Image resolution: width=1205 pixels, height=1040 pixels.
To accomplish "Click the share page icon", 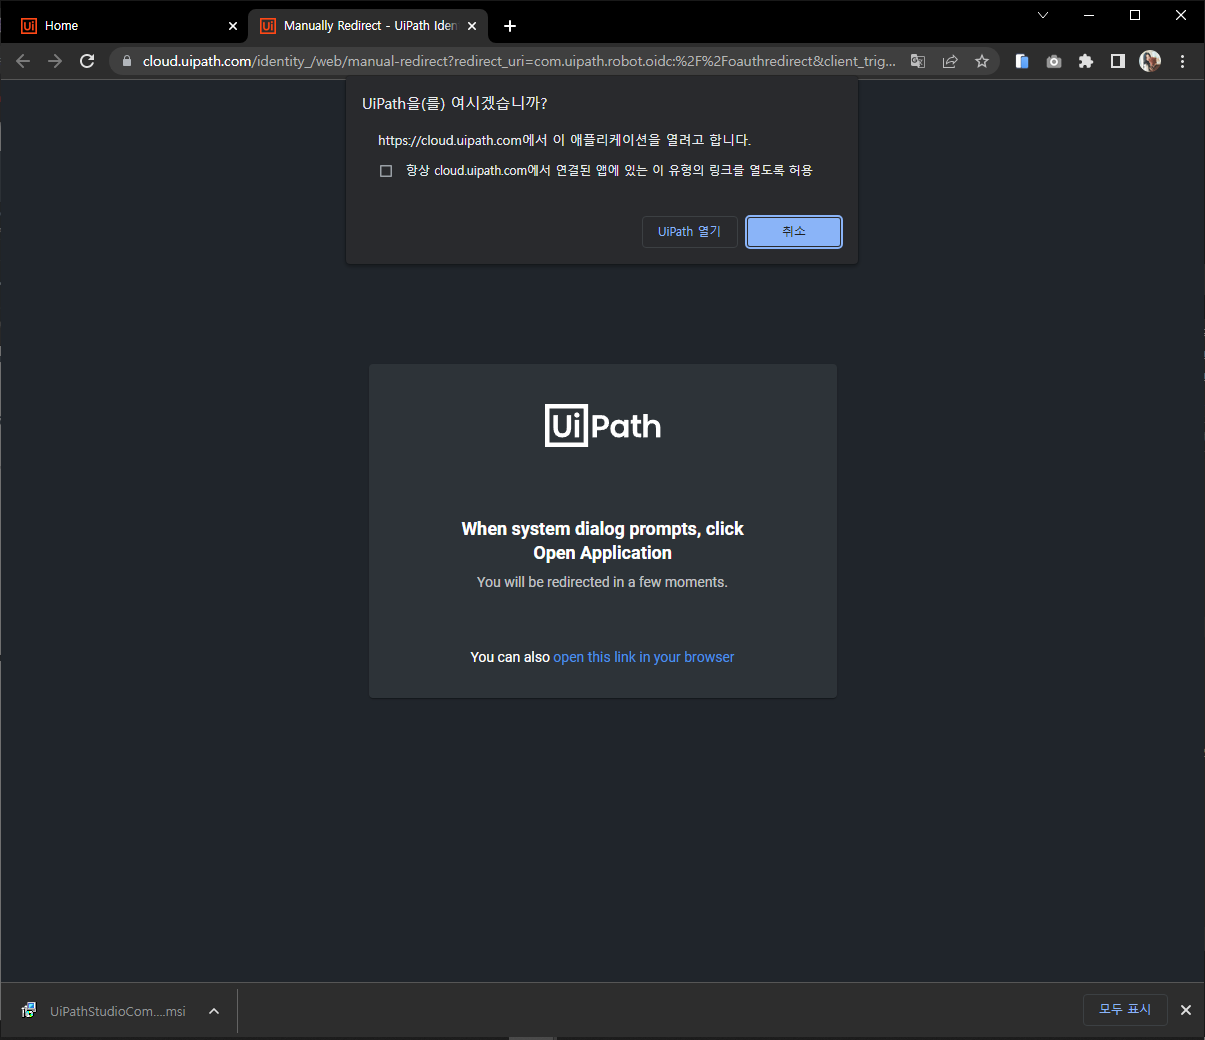I will (950, 61).
